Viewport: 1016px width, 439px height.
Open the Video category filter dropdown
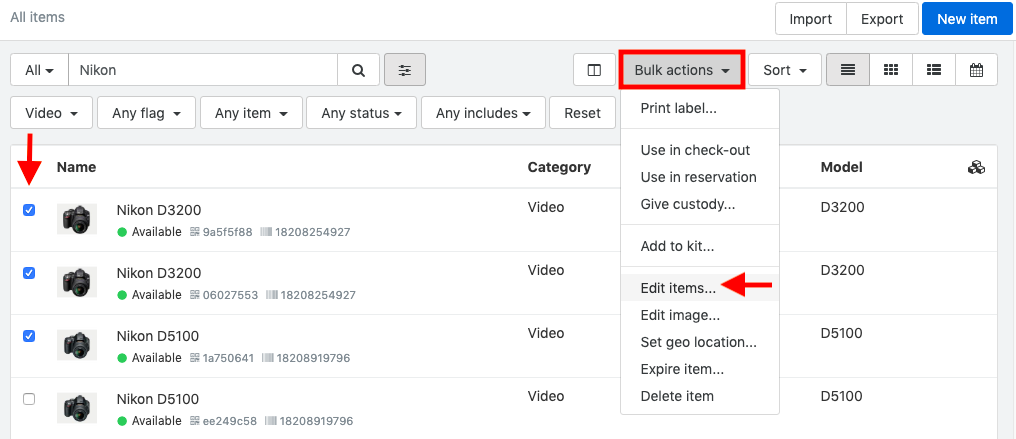click(52, 113)
